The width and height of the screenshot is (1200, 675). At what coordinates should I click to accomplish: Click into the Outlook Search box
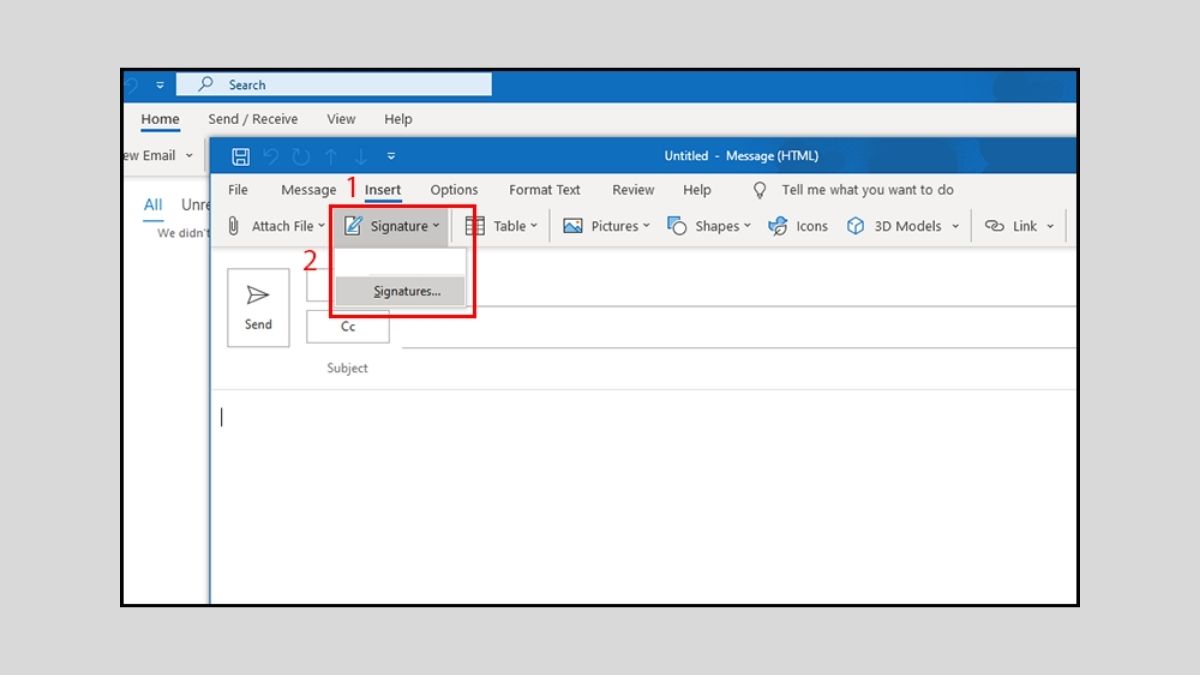(340, 85)
